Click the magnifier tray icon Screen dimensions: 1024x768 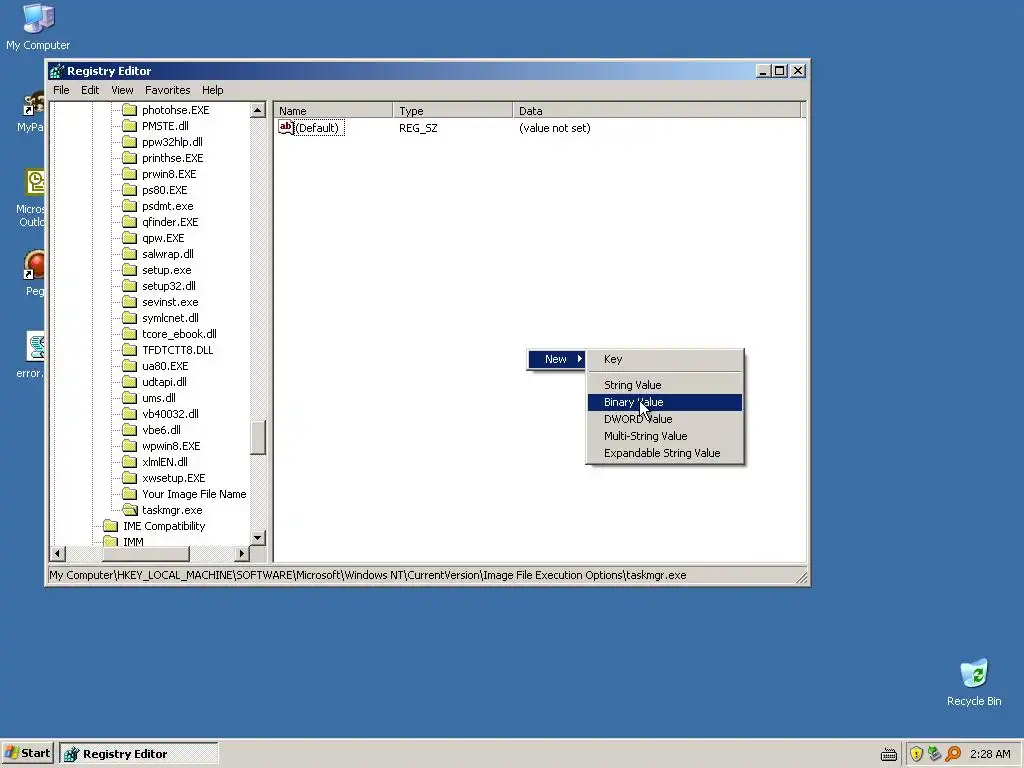pyautogui.click(x=953, y=754)
